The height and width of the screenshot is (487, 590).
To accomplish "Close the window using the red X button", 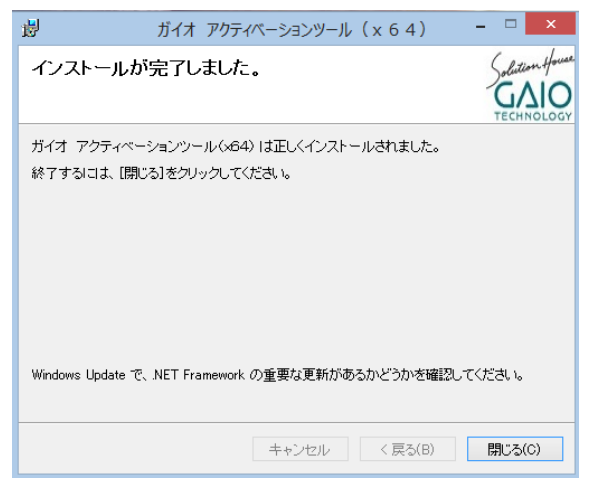I will click(550, 24).
